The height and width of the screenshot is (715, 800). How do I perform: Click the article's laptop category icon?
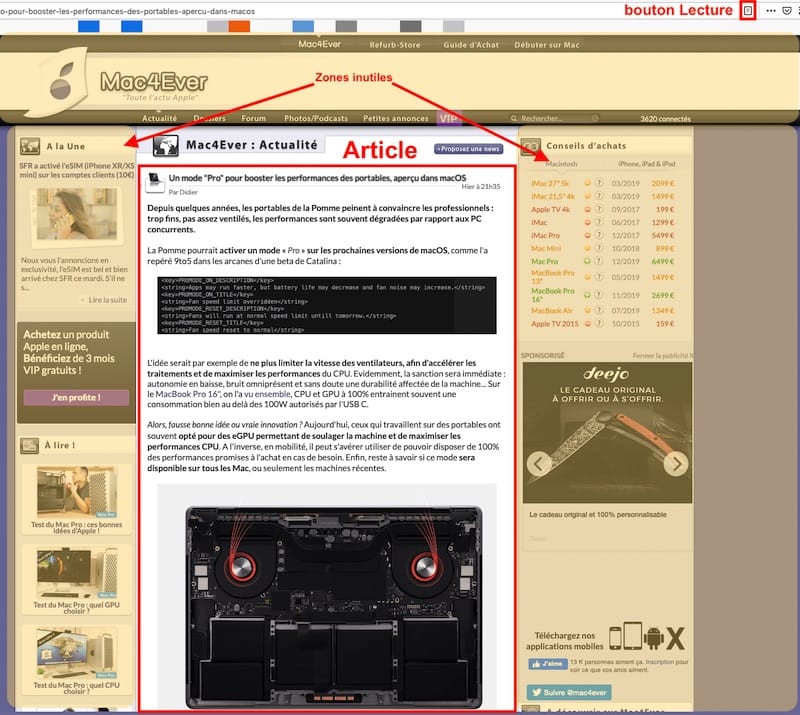pos(155,182)
